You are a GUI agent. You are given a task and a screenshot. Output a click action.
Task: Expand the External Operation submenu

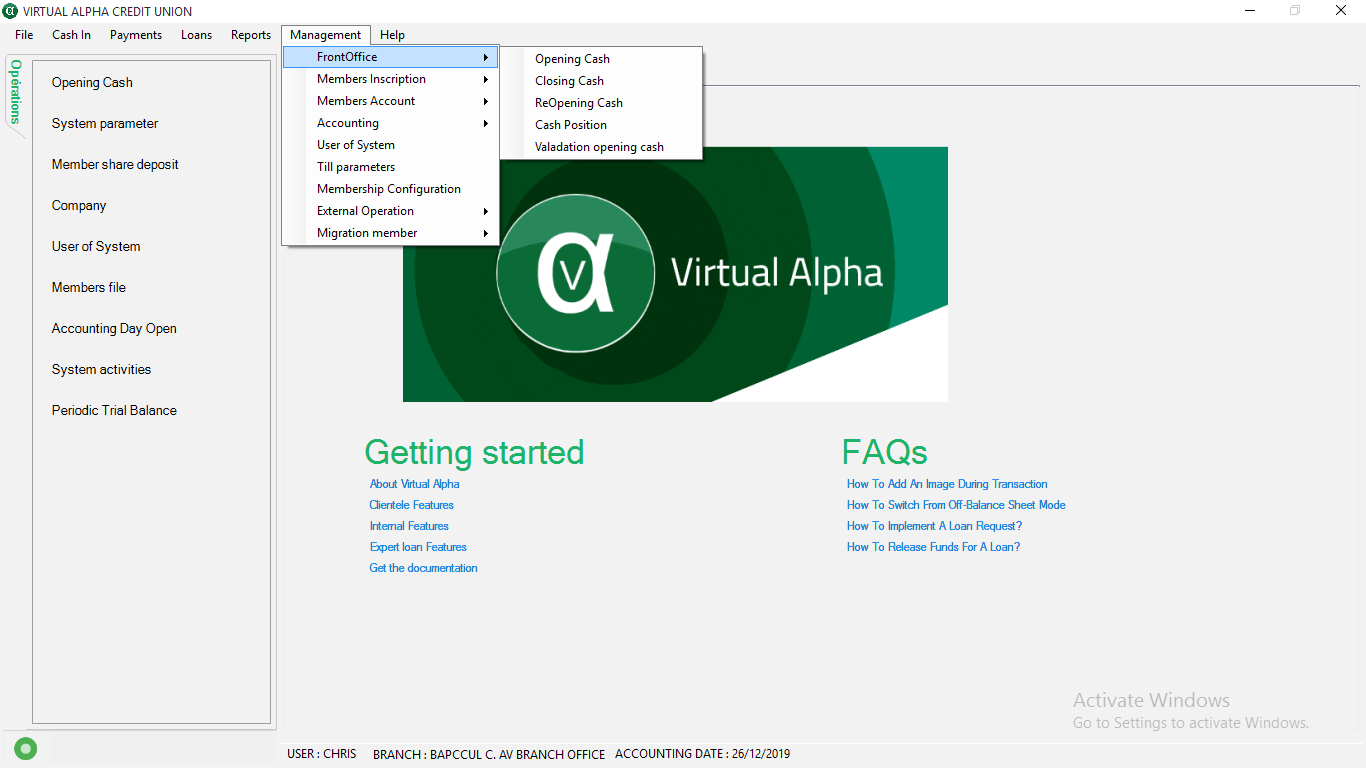391,211
